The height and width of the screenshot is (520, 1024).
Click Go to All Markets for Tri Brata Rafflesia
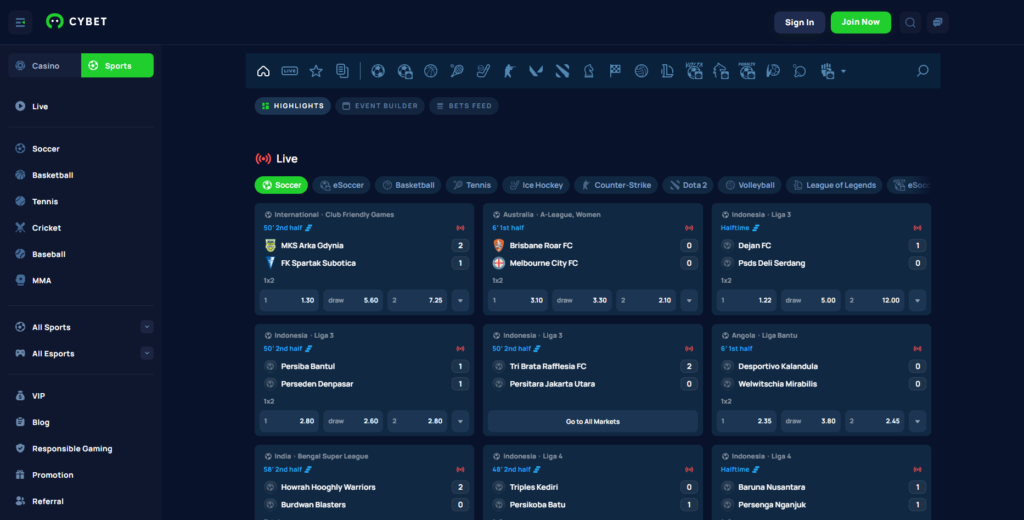click(593, 421)
